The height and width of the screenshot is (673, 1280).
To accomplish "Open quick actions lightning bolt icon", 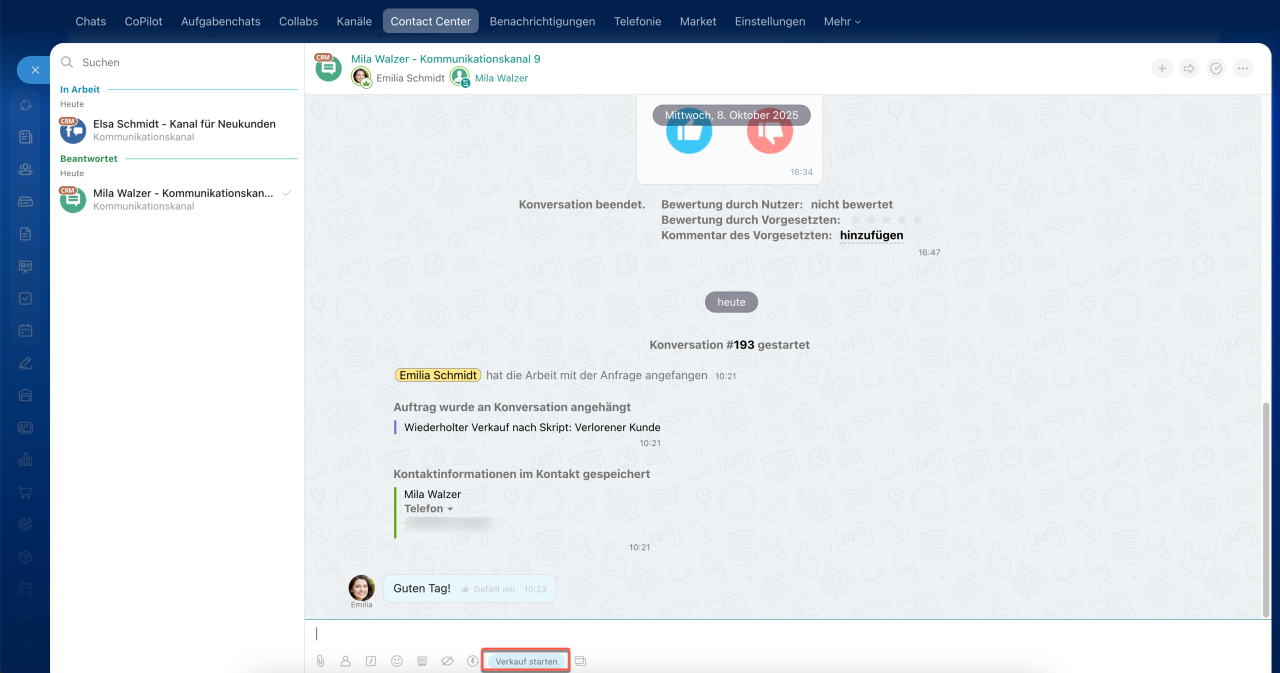I will click(x=472, y=661).
